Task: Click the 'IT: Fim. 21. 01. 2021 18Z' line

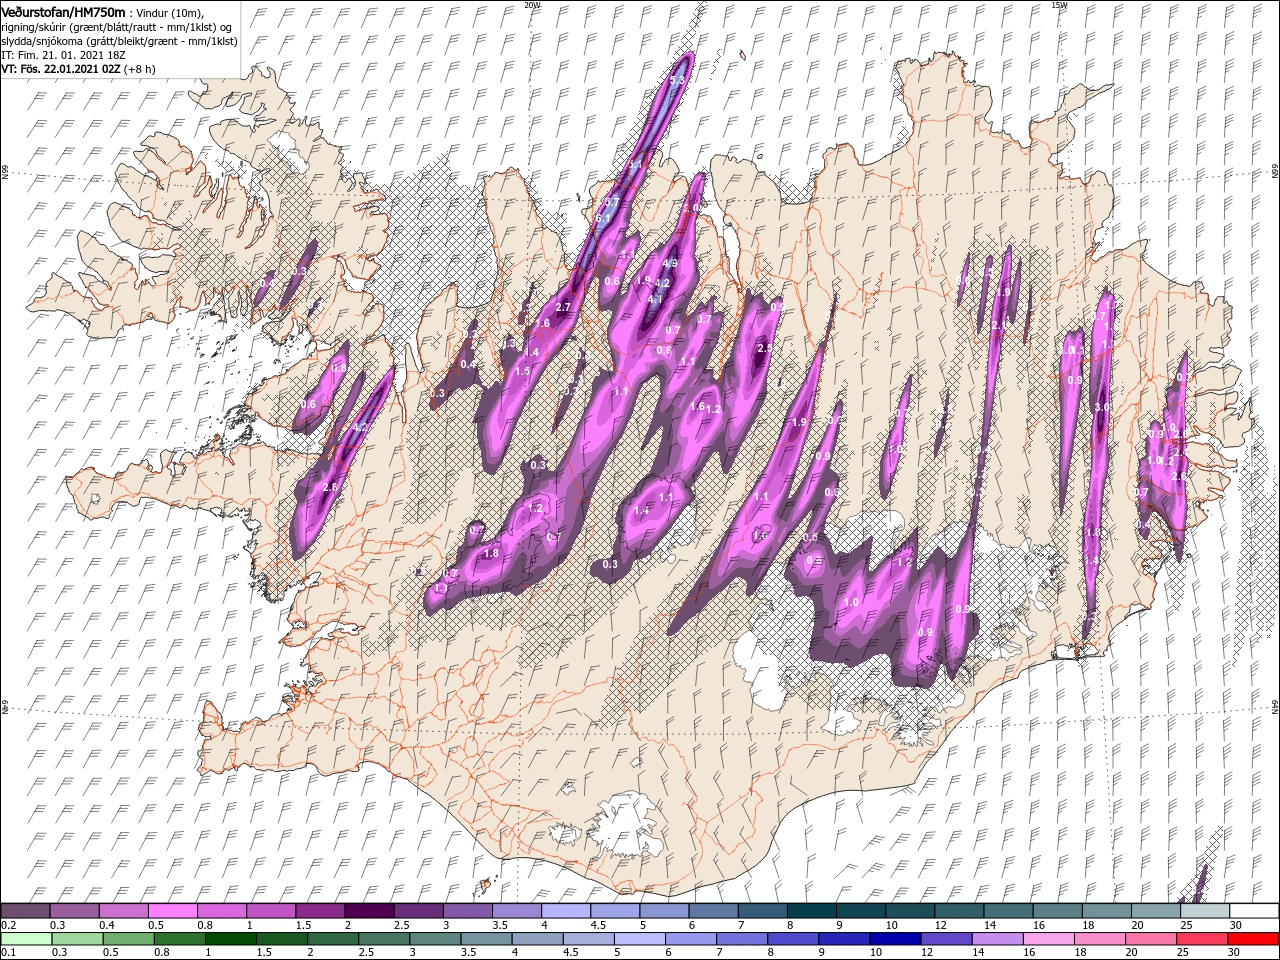Action: (63, 55)
